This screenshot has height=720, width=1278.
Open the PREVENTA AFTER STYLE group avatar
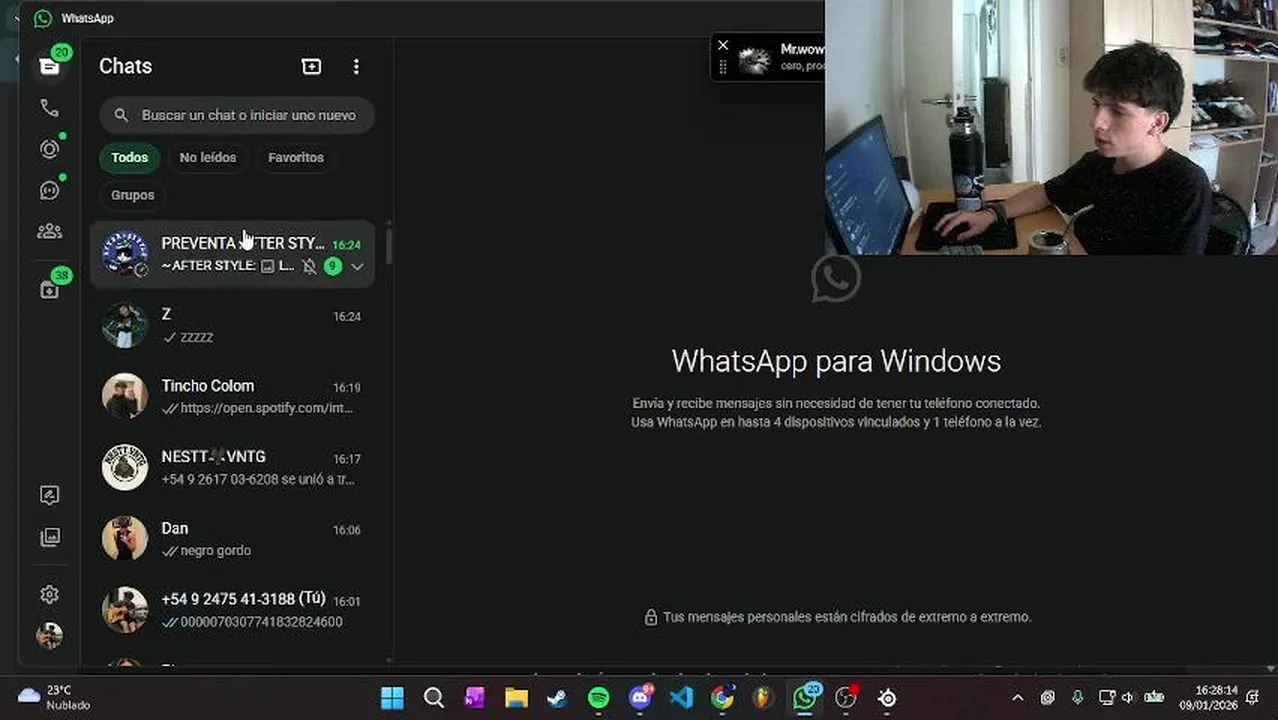point(125,254)
